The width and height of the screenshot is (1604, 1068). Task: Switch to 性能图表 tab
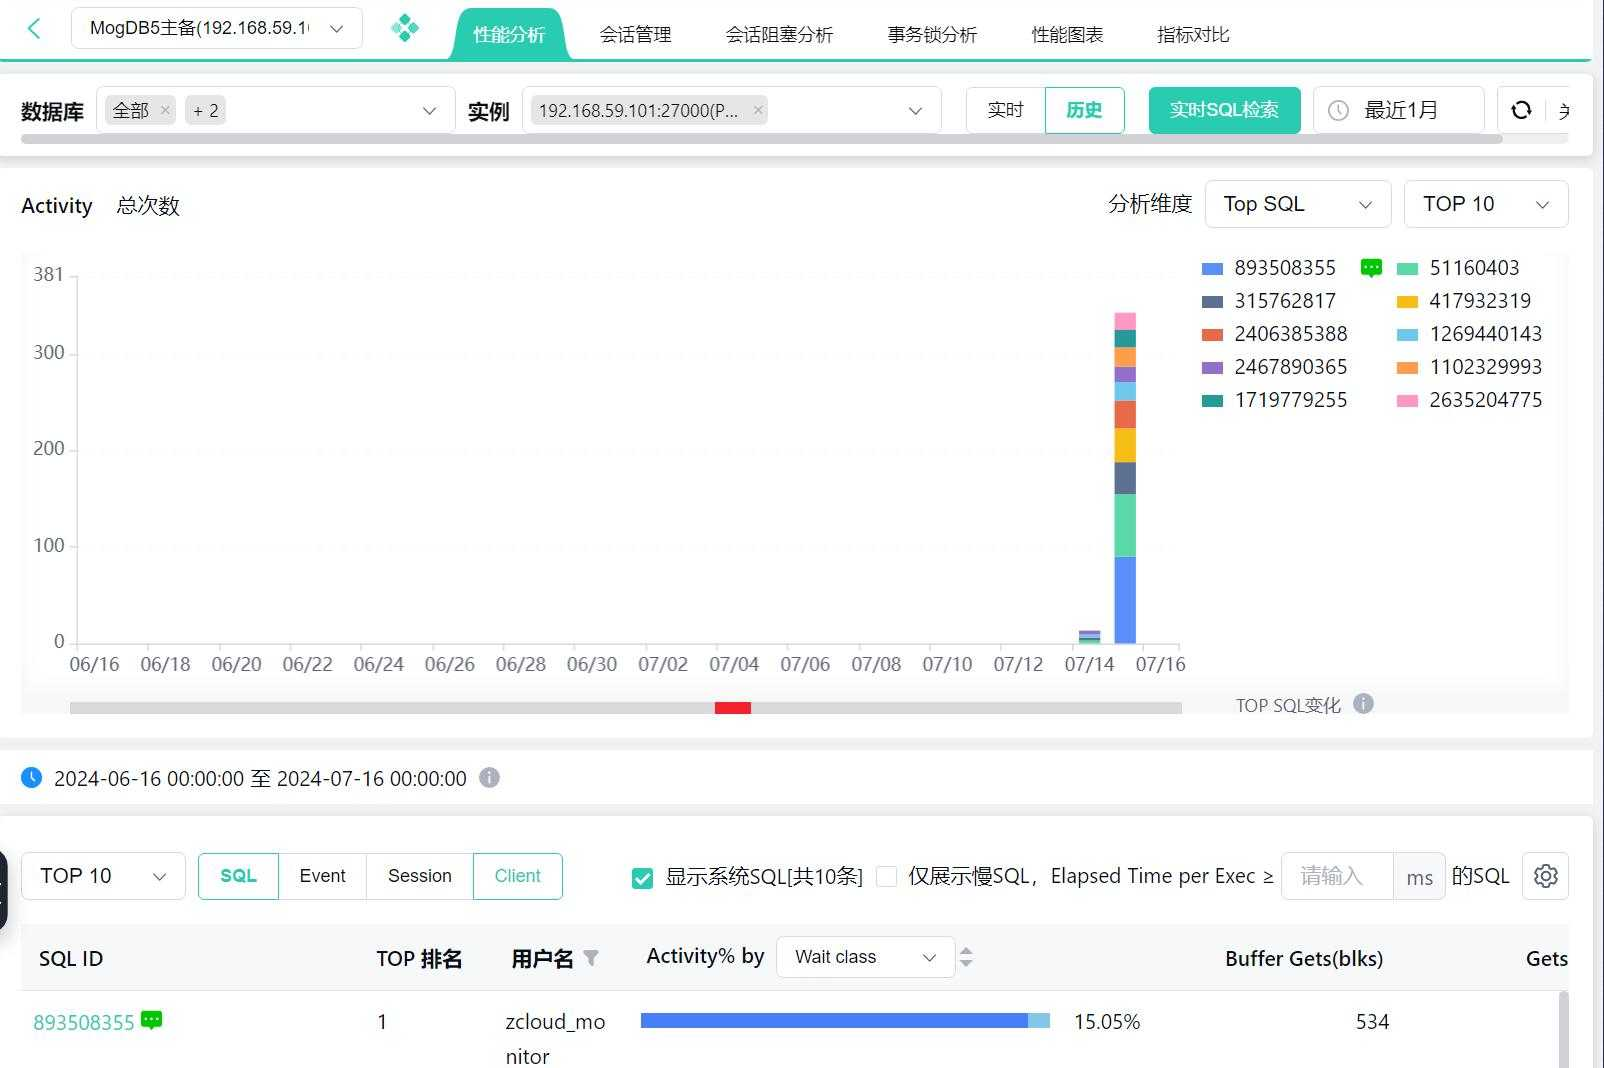1067,34
